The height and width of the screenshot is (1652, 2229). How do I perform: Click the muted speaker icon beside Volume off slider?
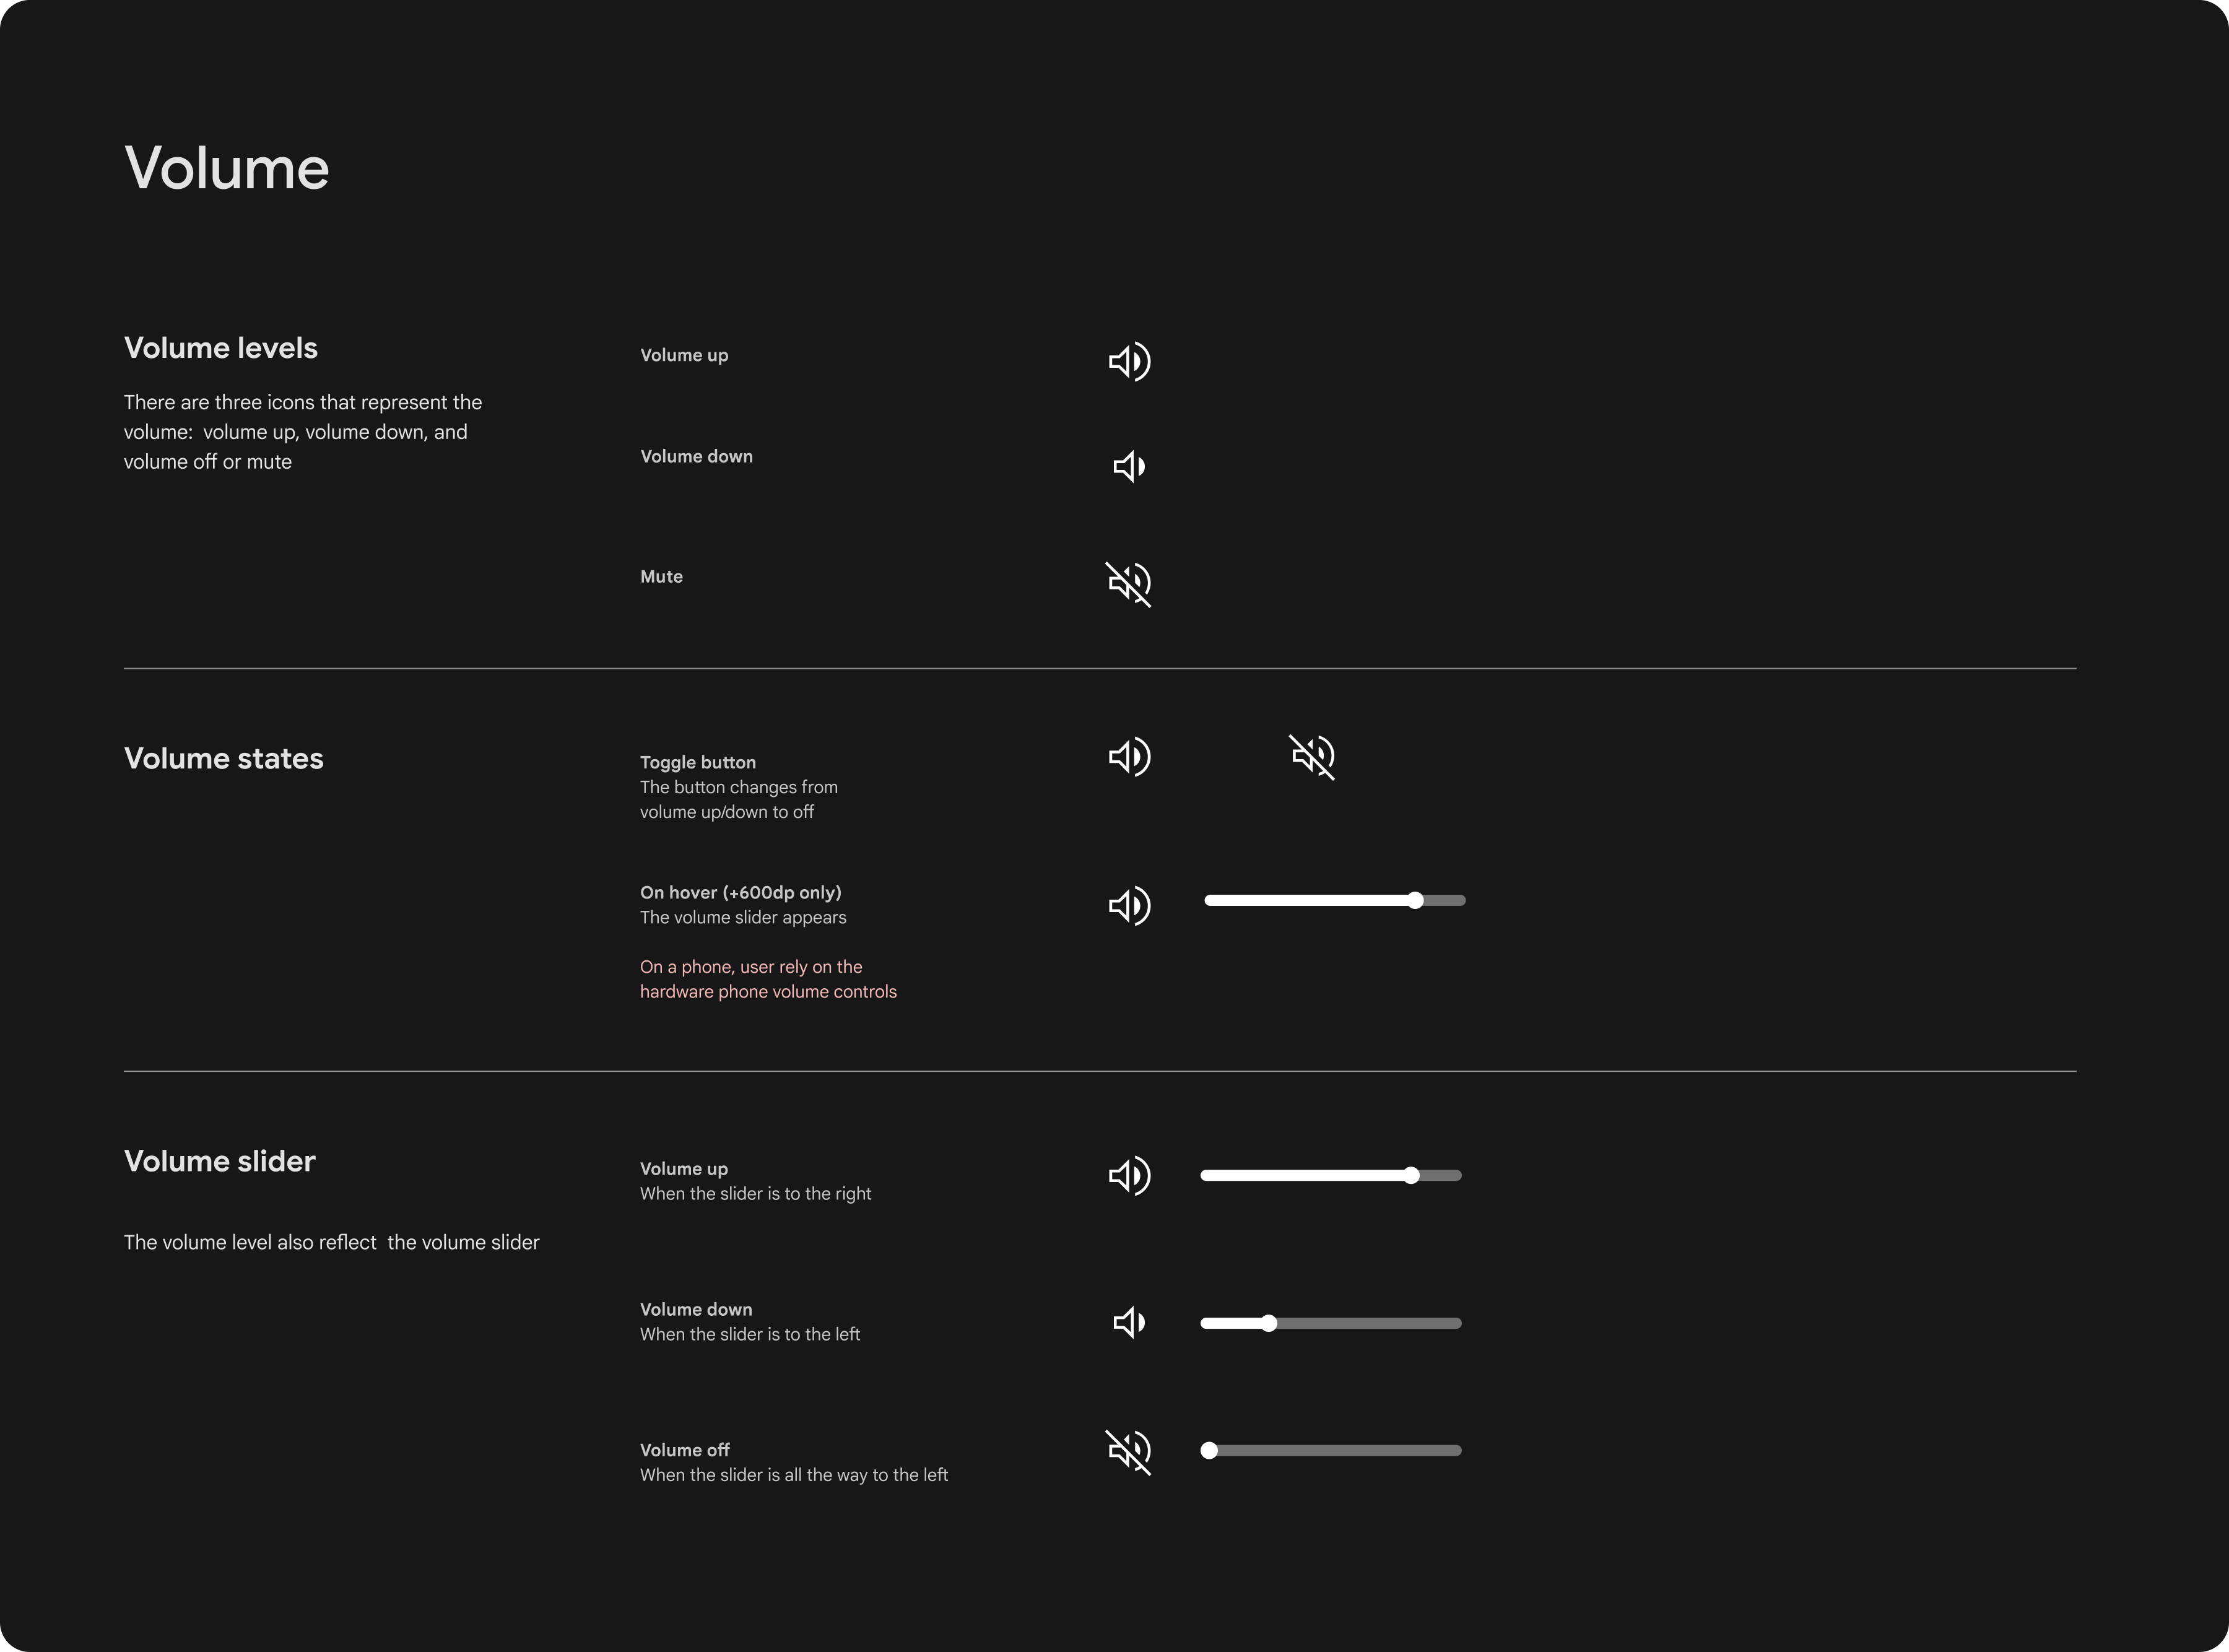pyautogui.click(x=1129, y=1451)
